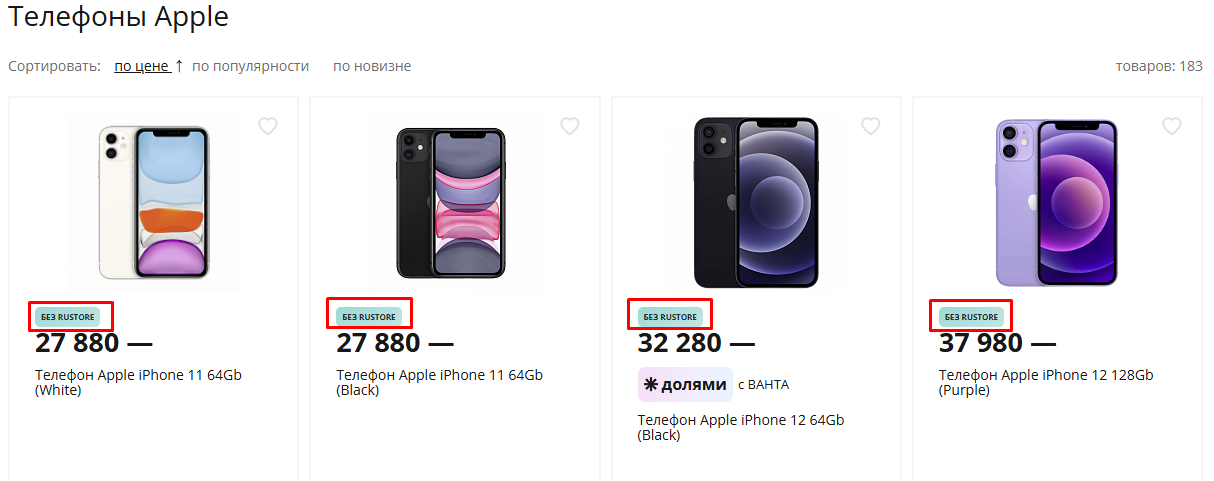This screenshot has width=1214, height=481.
Task: Favorite the black iPhone 12 64Gb
Action: point(870,126)
